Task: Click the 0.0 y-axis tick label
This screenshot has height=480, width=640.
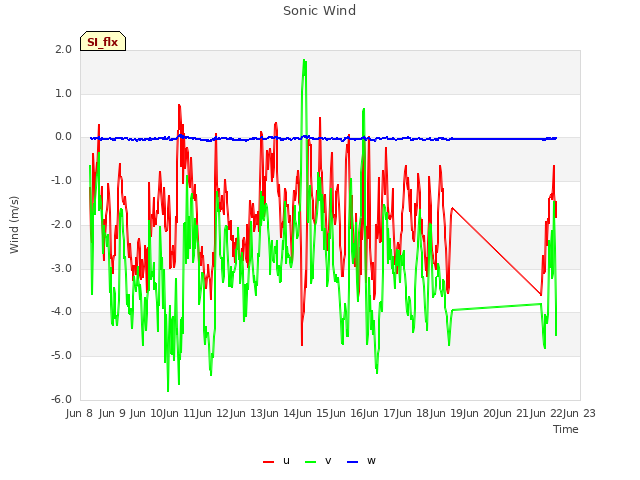Action: pos(63,137)
